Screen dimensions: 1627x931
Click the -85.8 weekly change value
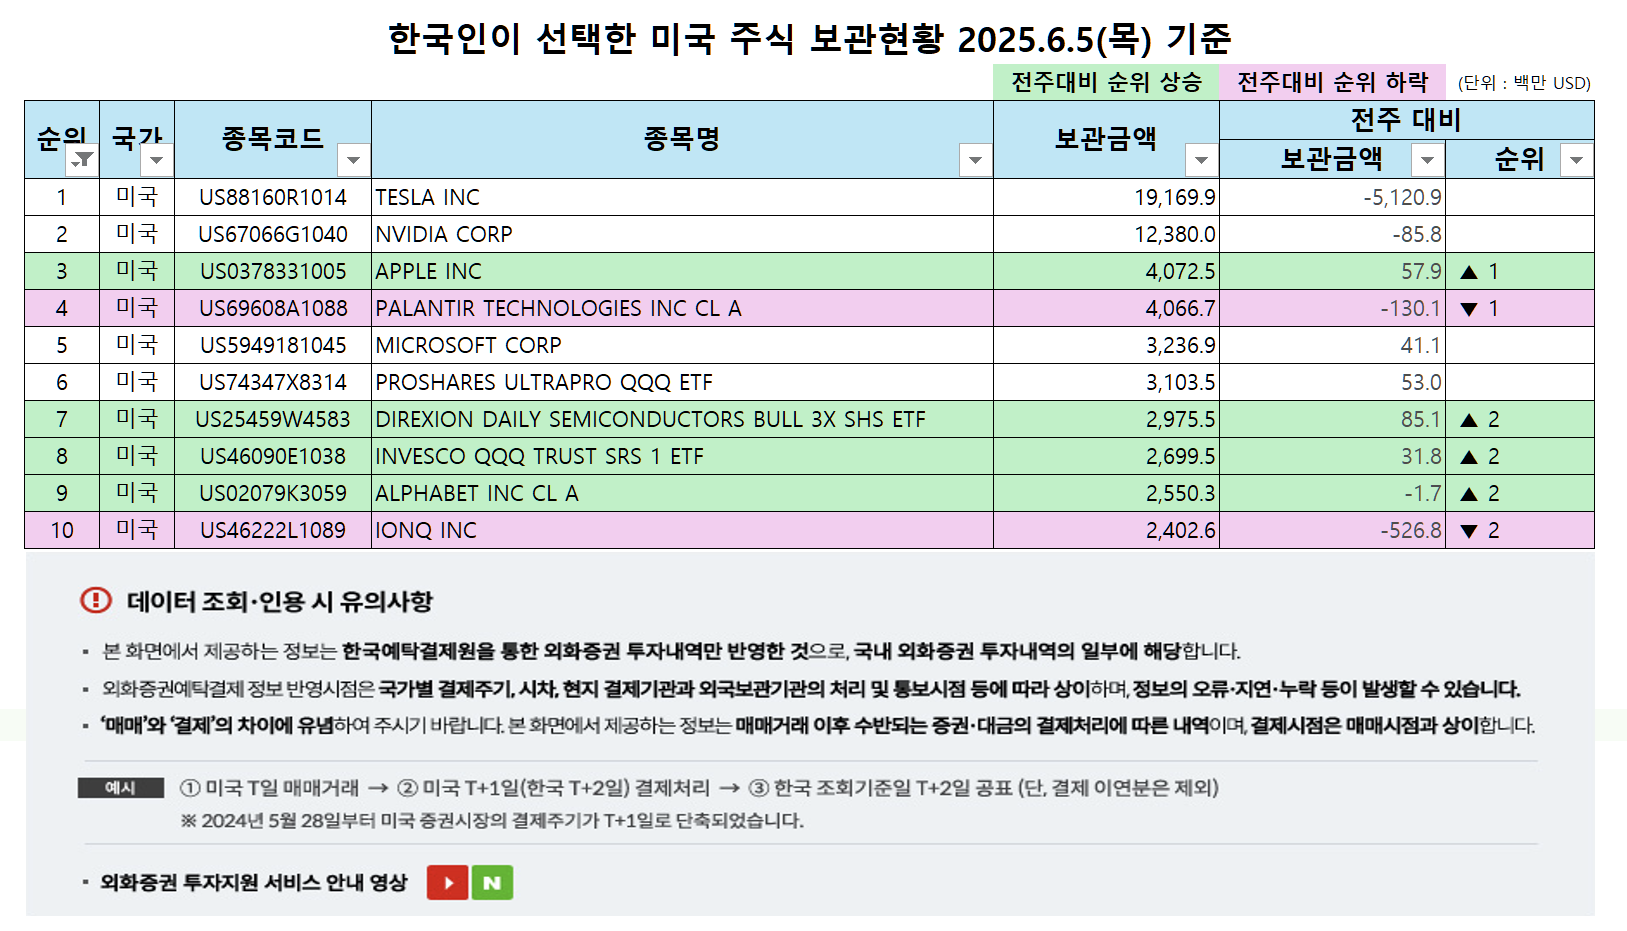pos(1417,235)
